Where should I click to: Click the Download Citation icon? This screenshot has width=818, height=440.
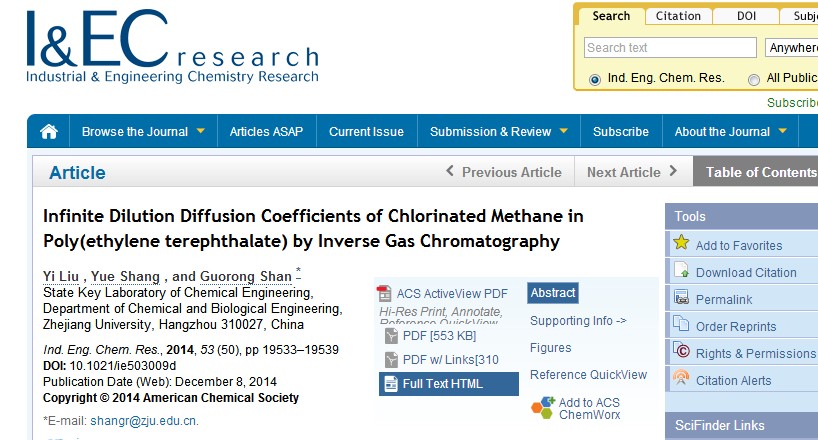[681, 271]
